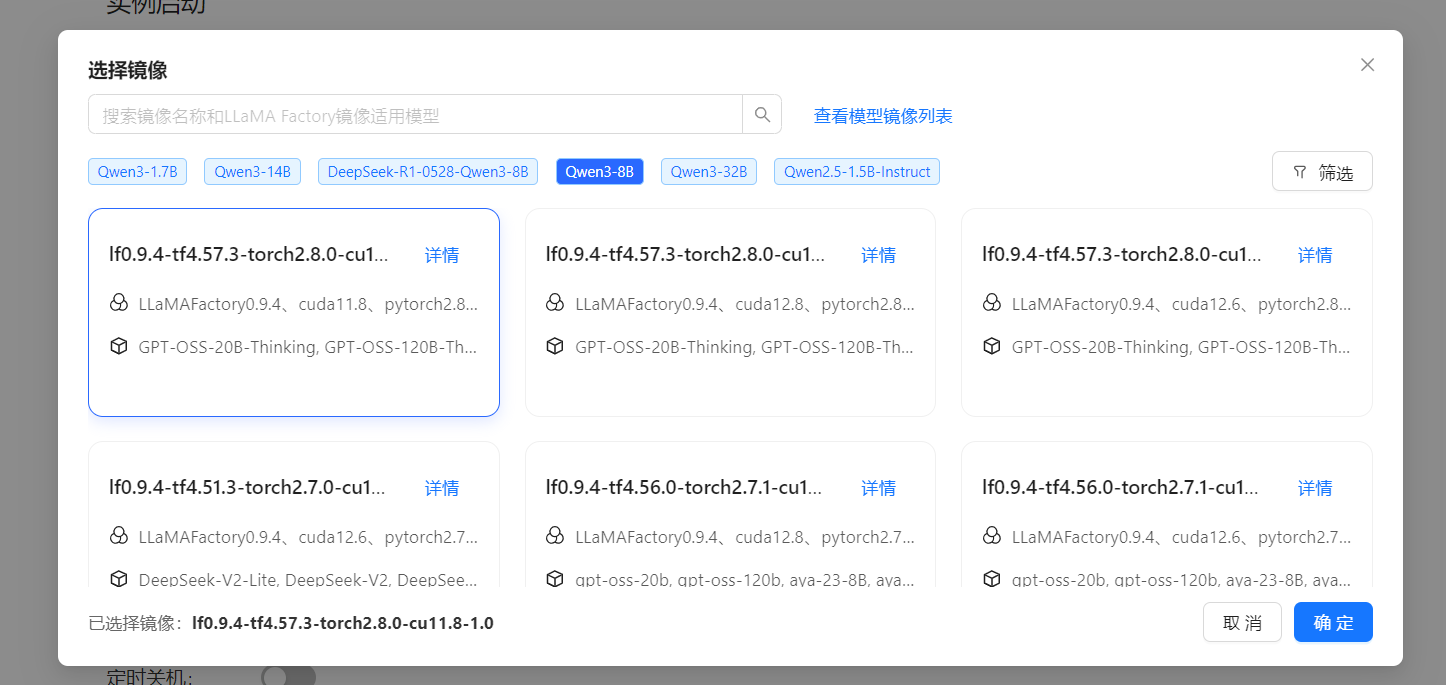Cancel with the 取消 button

(1242, 622)
